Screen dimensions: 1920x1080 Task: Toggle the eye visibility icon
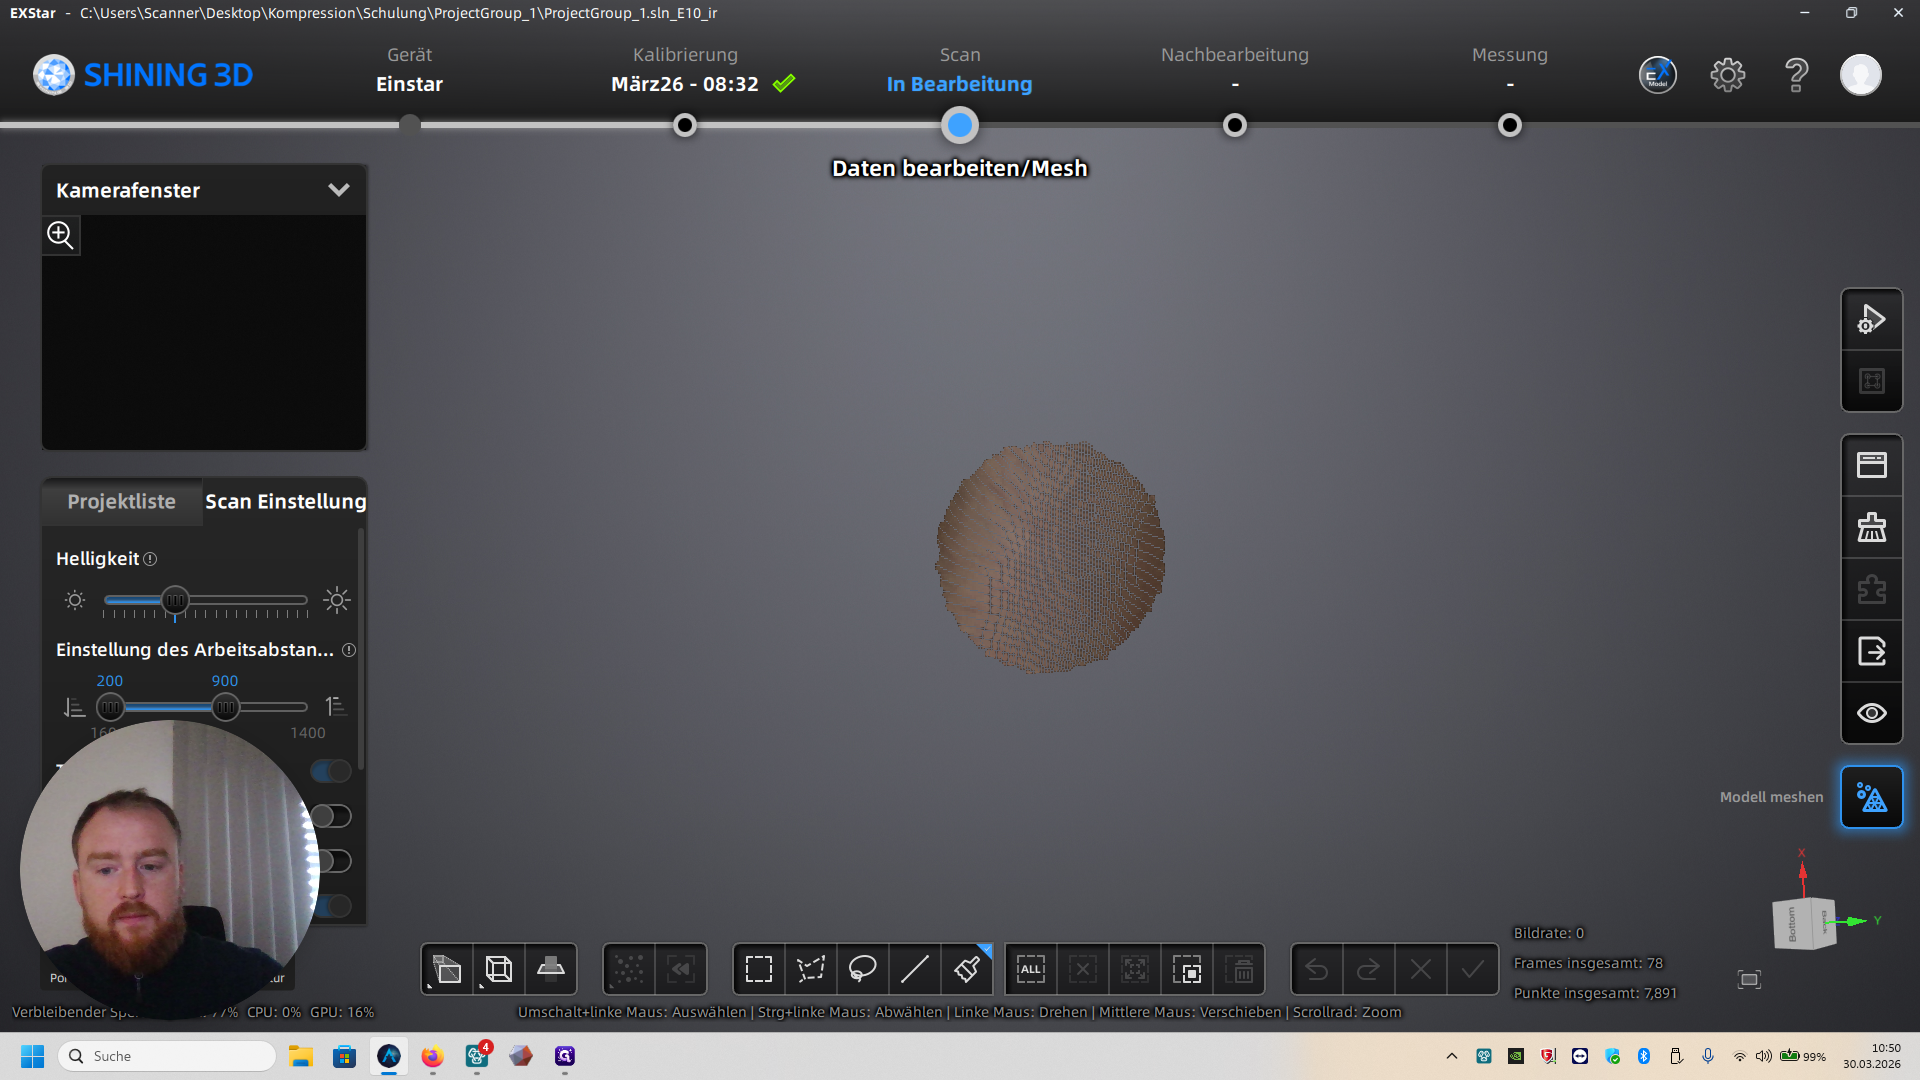click(x=1871, y=713)
